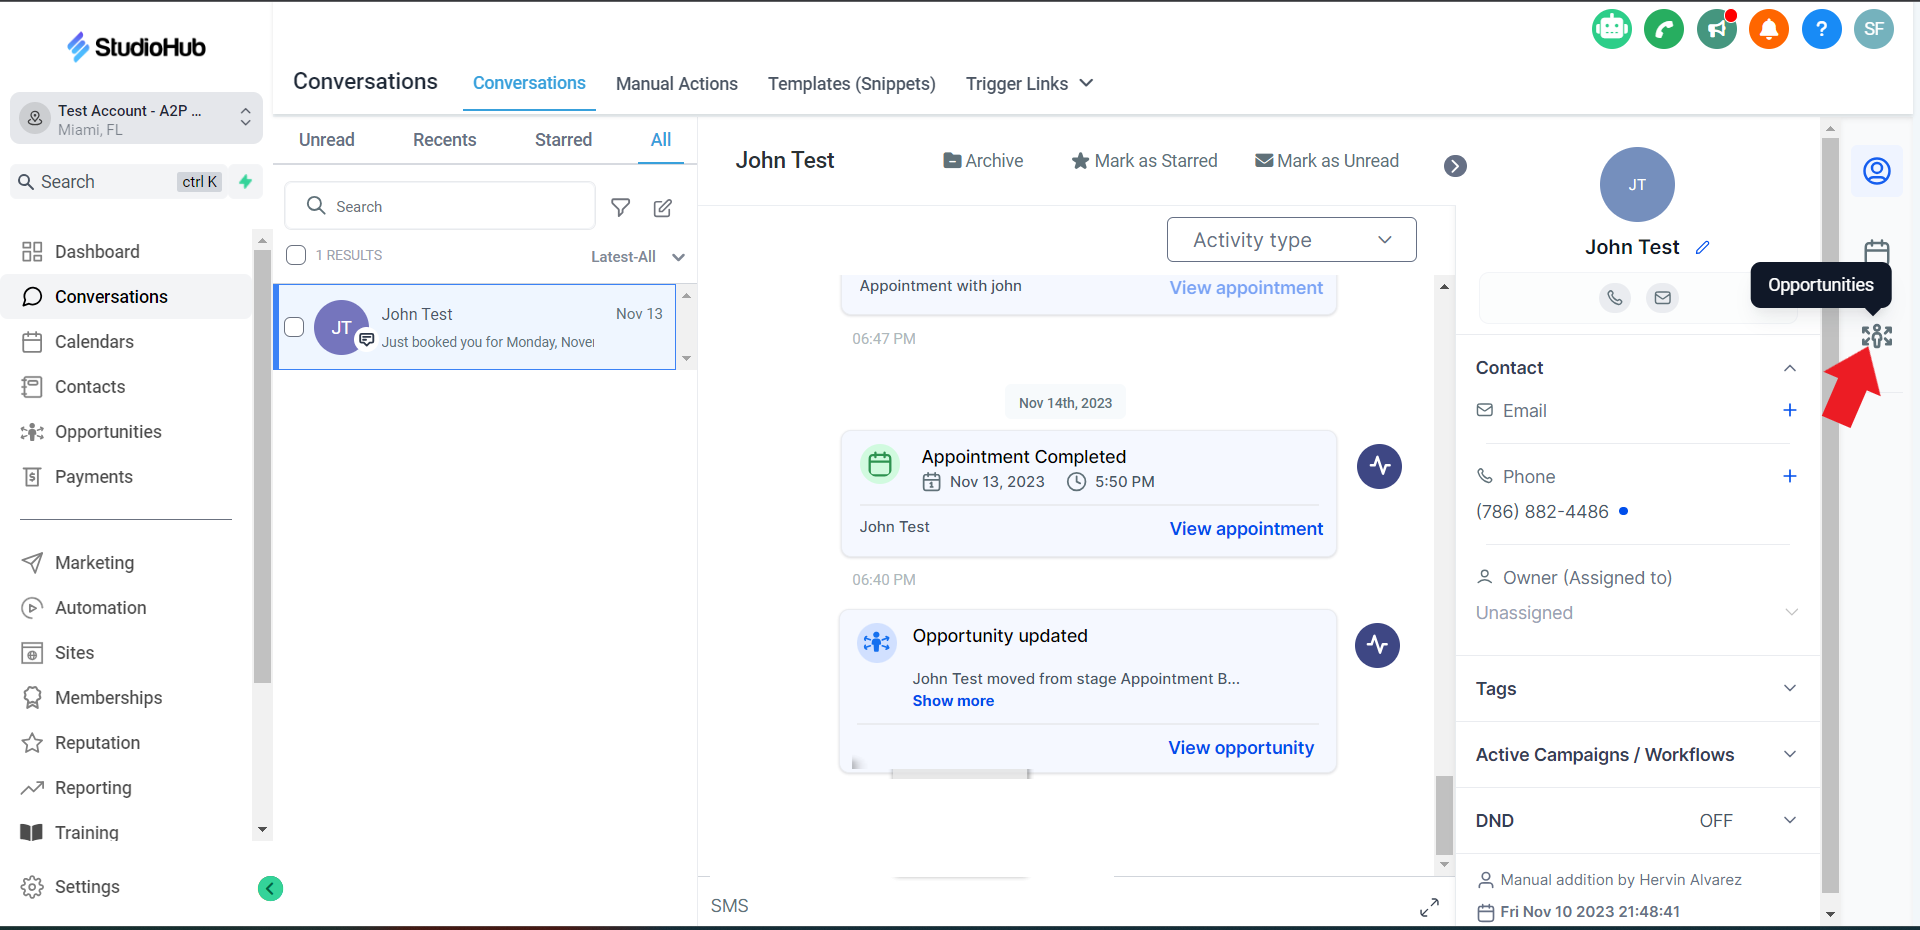Mark conversation as Starred
This screenshot has height=930, width=1920.
[1144, 161]
